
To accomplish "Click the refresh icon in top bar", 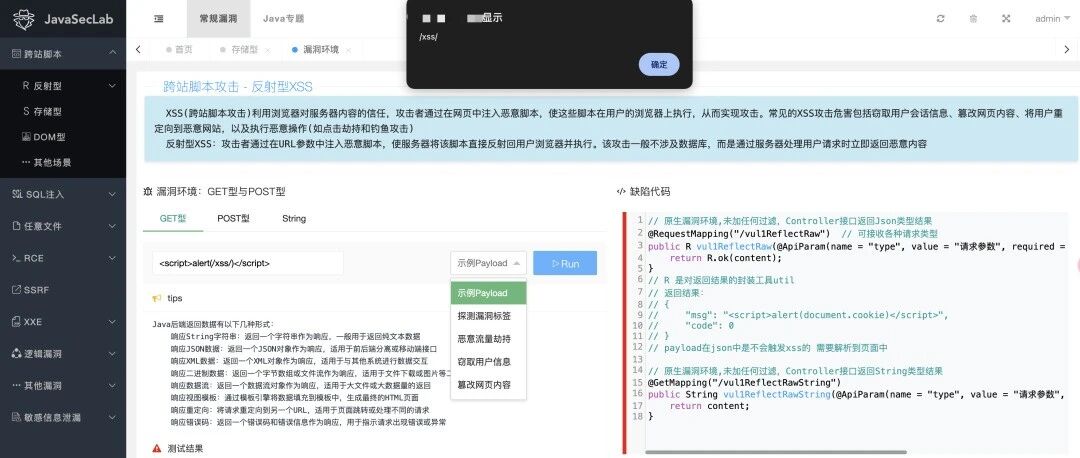I will pyautogui.click(x=940, y=19).
